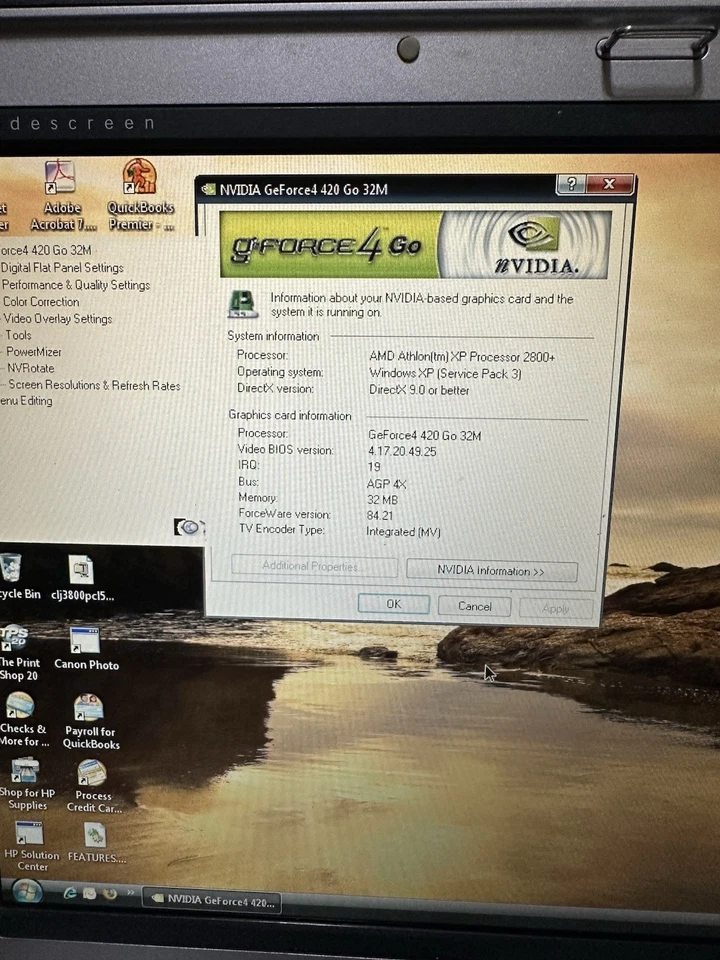Open Canon Photo shortcut

[86, 649]
